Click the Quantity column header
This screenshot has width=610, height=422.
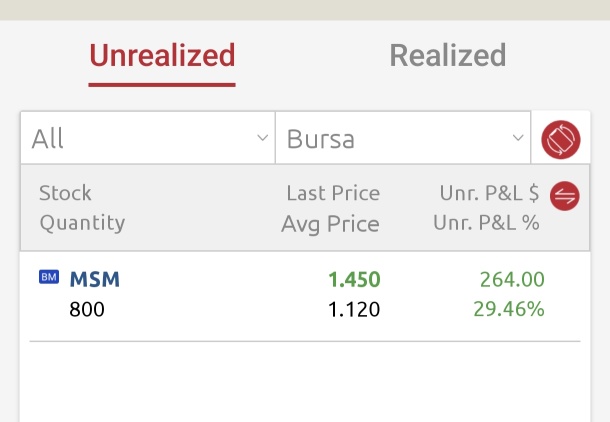tap(82, 223)
